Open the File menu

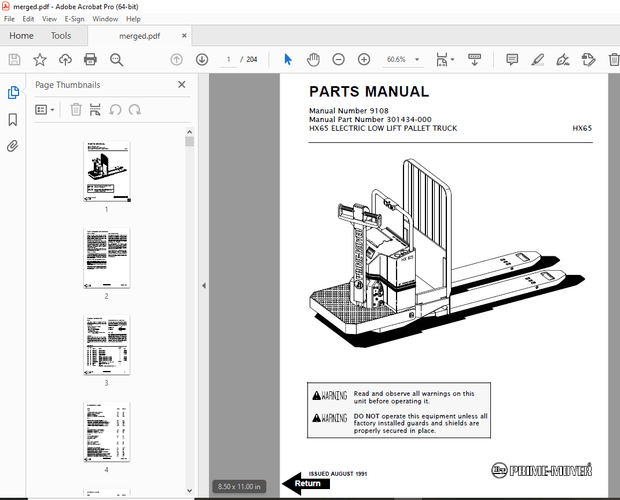9,19
